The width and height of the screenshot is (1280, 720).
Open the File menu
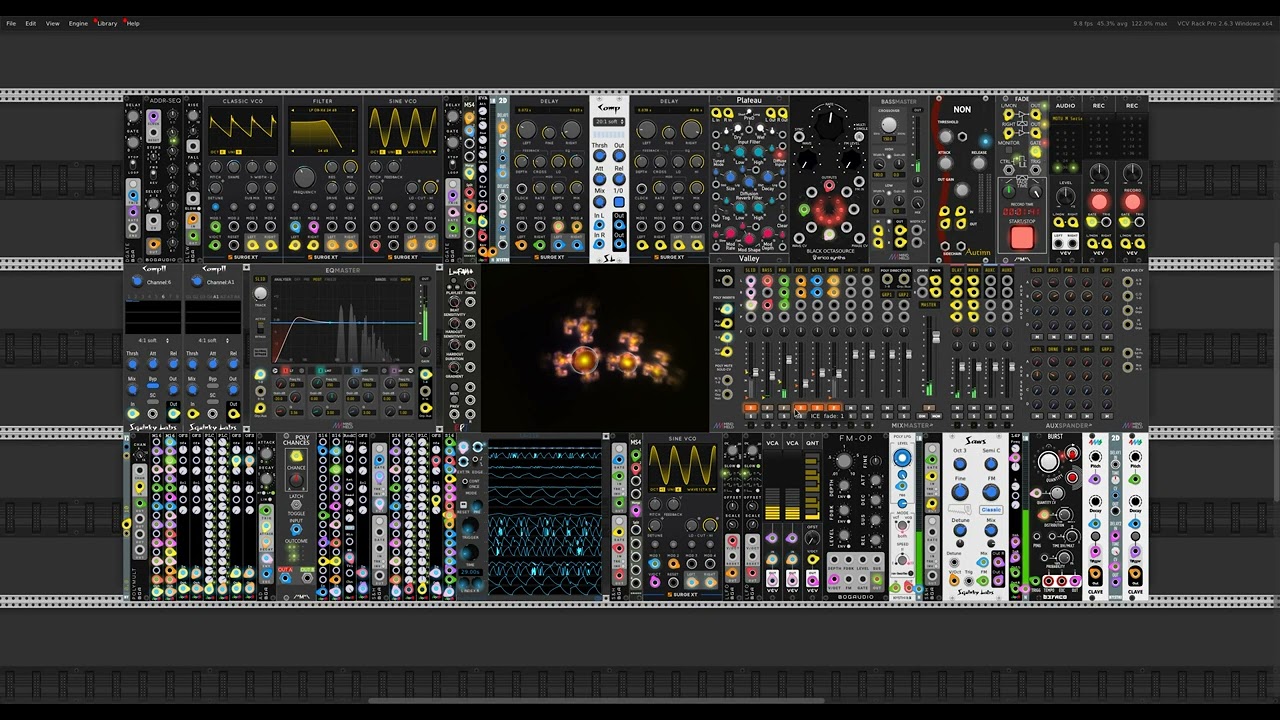coord(11,23)
